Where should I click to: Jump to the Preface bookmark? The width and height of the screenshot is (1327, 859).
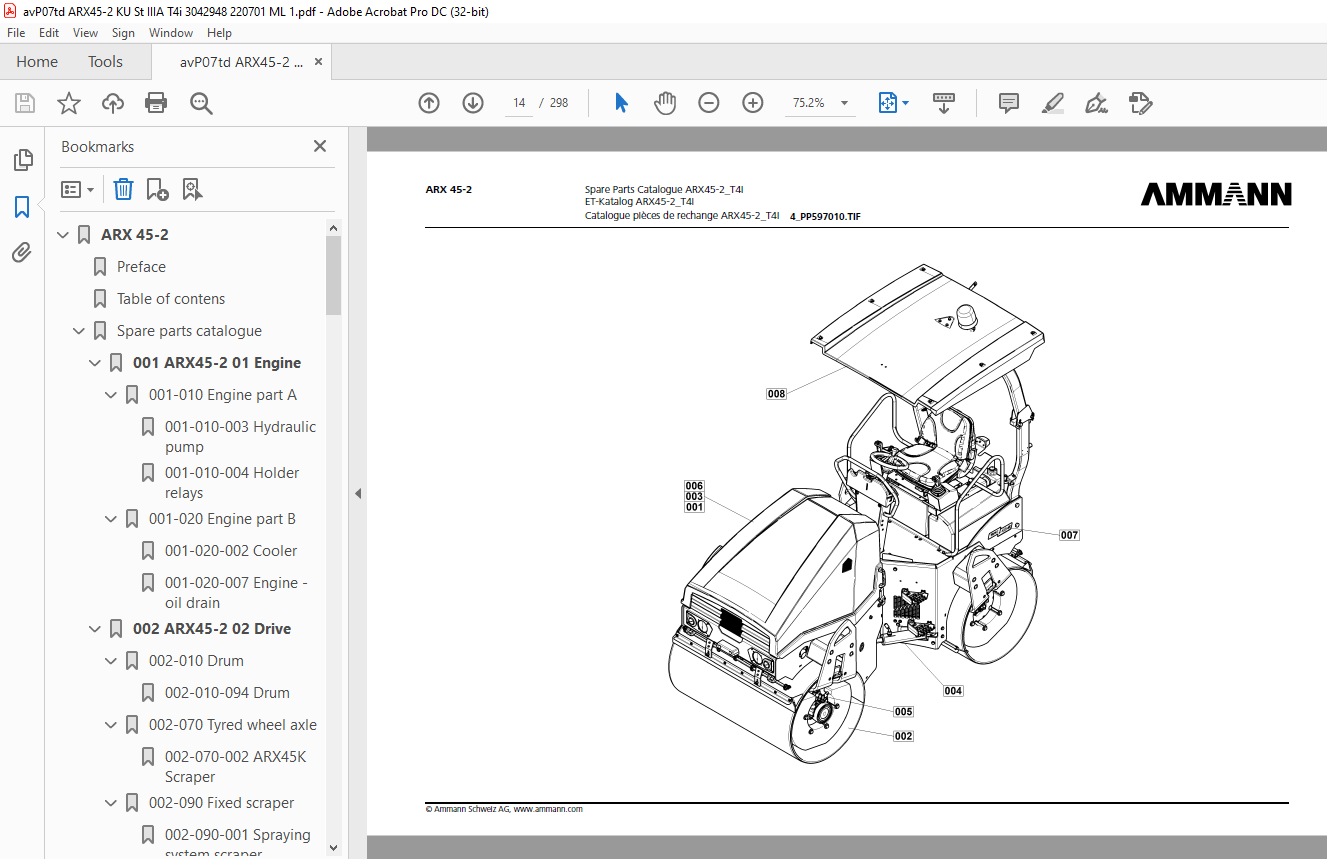point(141,267)
